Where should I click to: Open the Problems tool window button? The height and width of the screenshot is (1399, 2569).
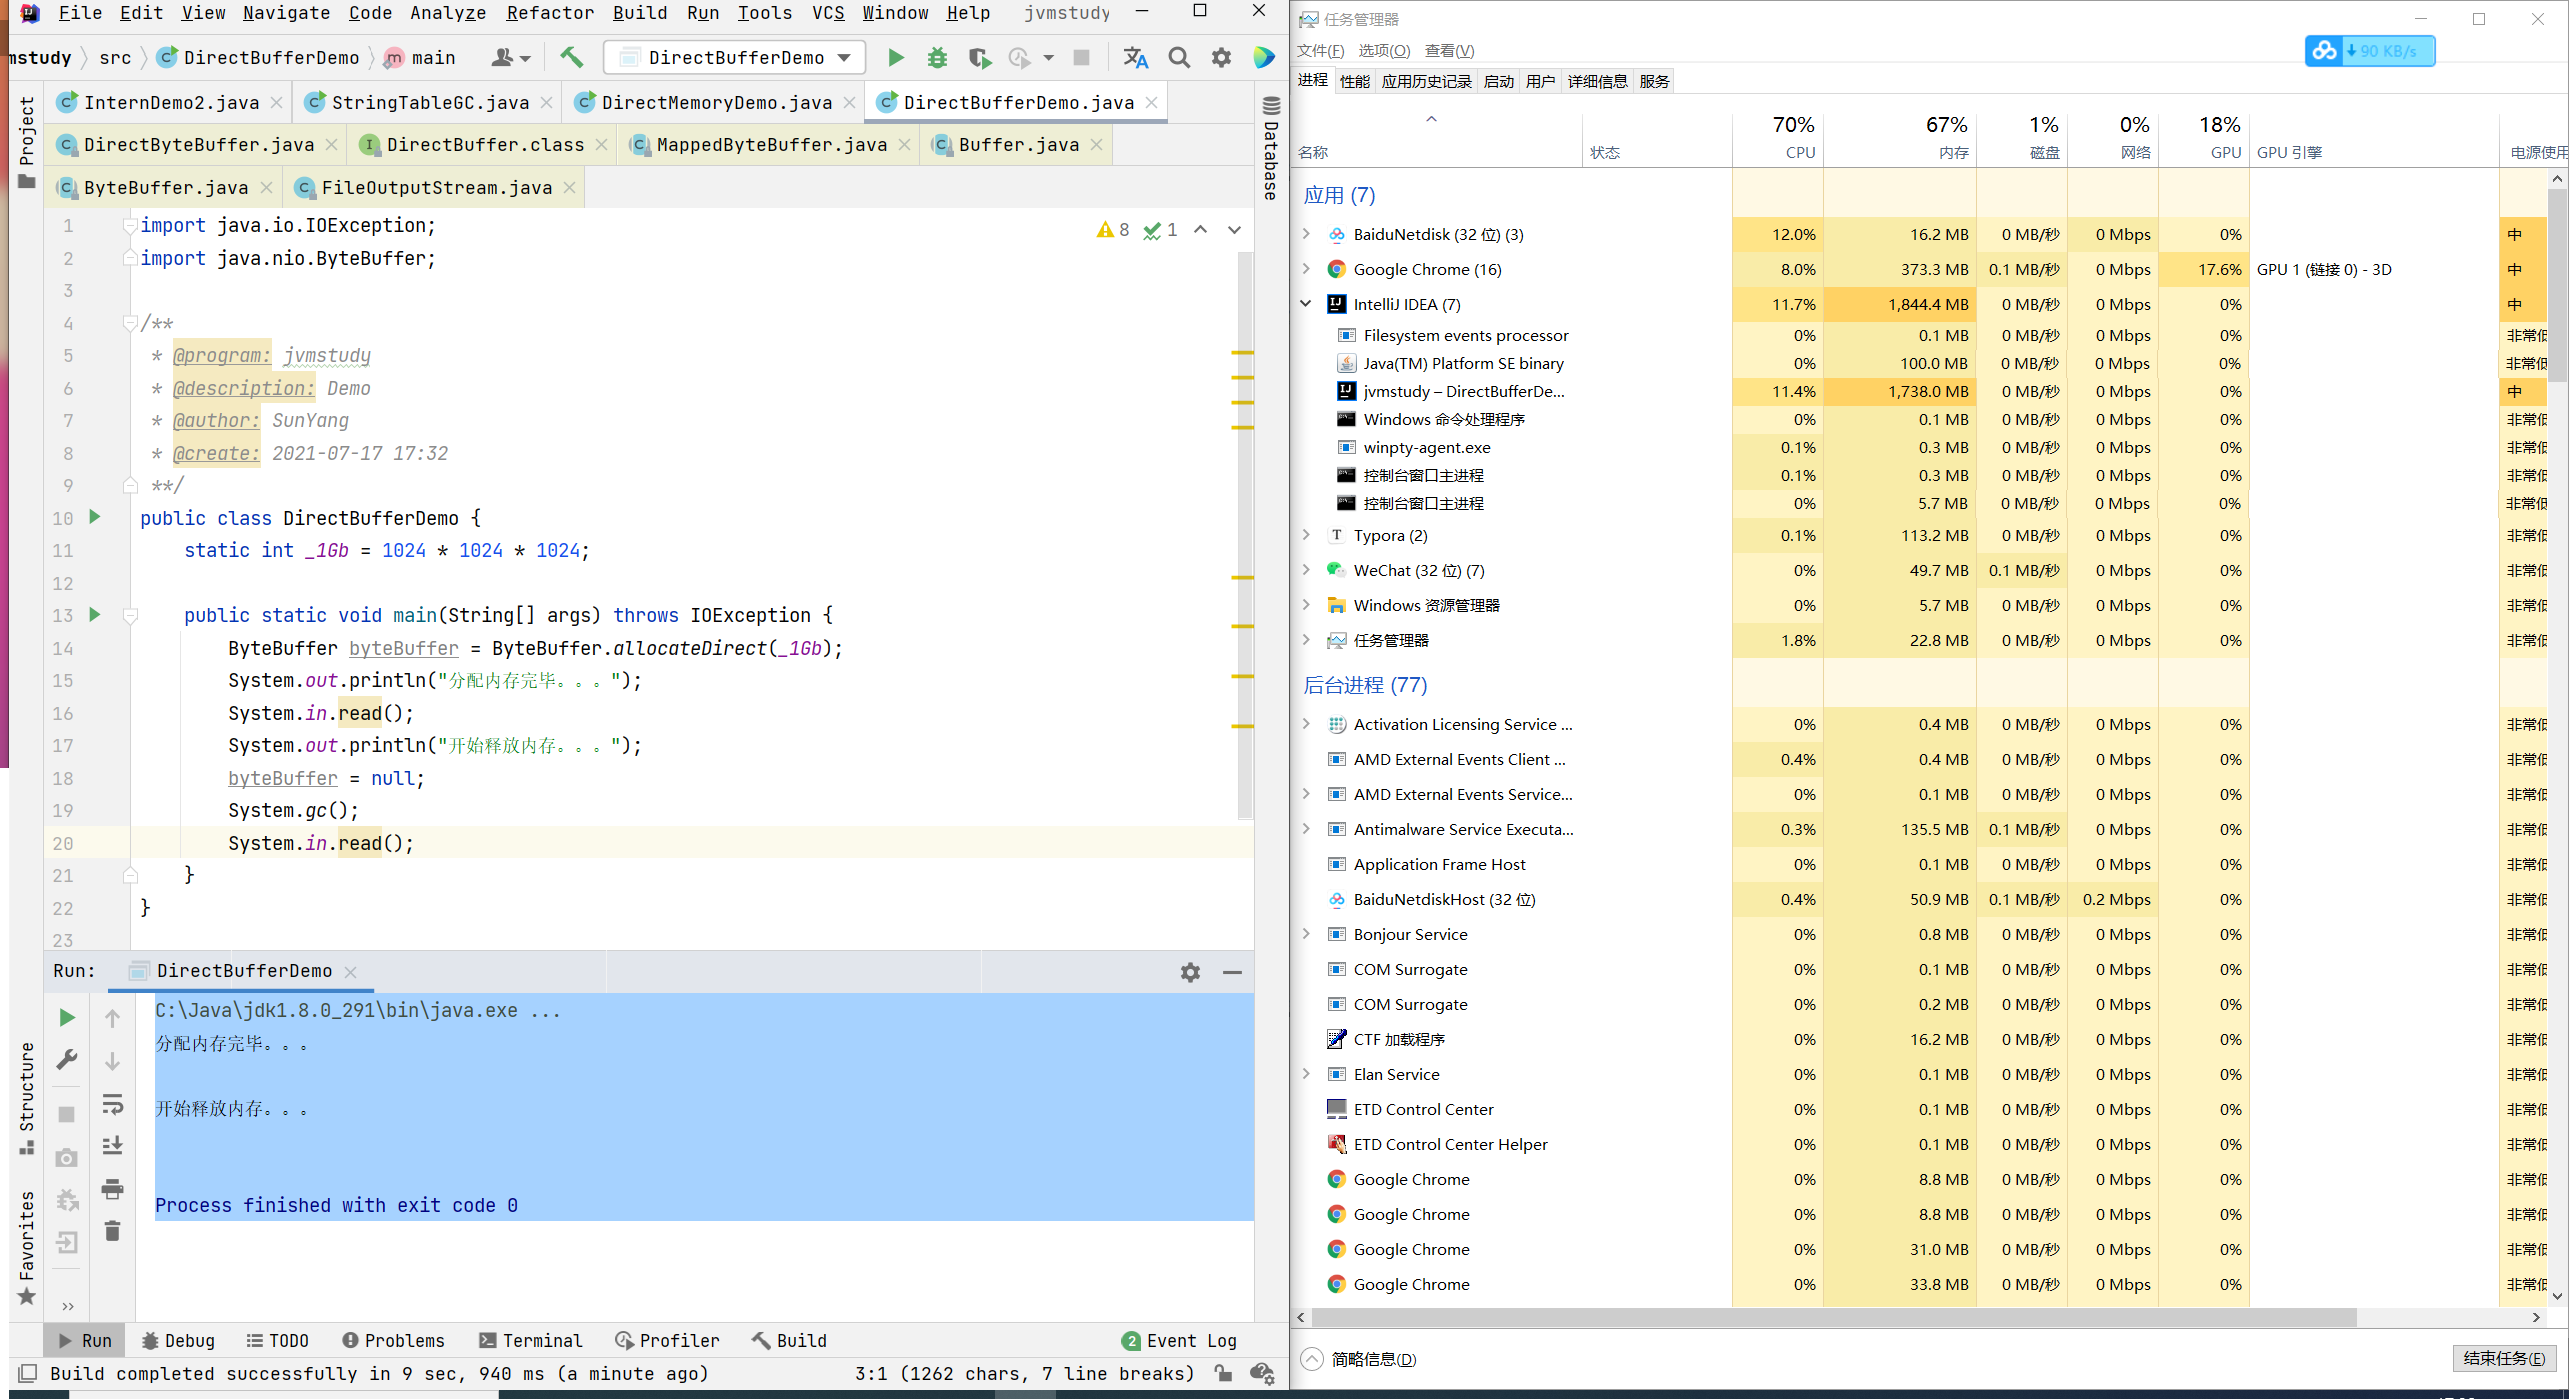point(393,1340)
